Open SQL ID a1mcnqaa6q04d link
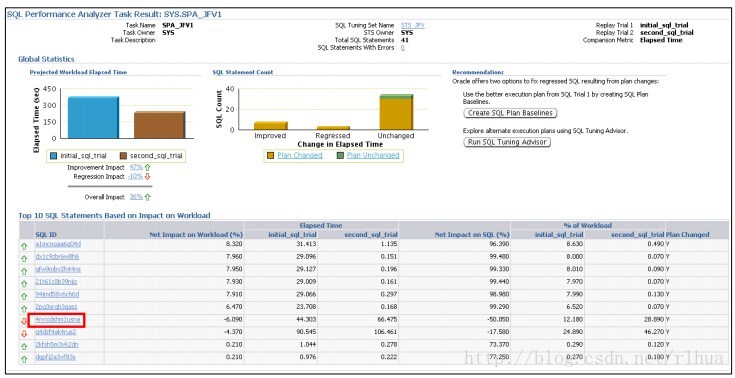 [x=58, y=244]
